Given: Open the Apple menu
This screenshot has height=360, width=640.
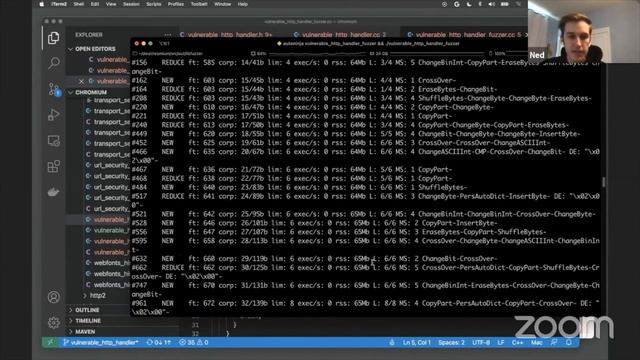Looking at the screenshot, I should click(41, 4).
